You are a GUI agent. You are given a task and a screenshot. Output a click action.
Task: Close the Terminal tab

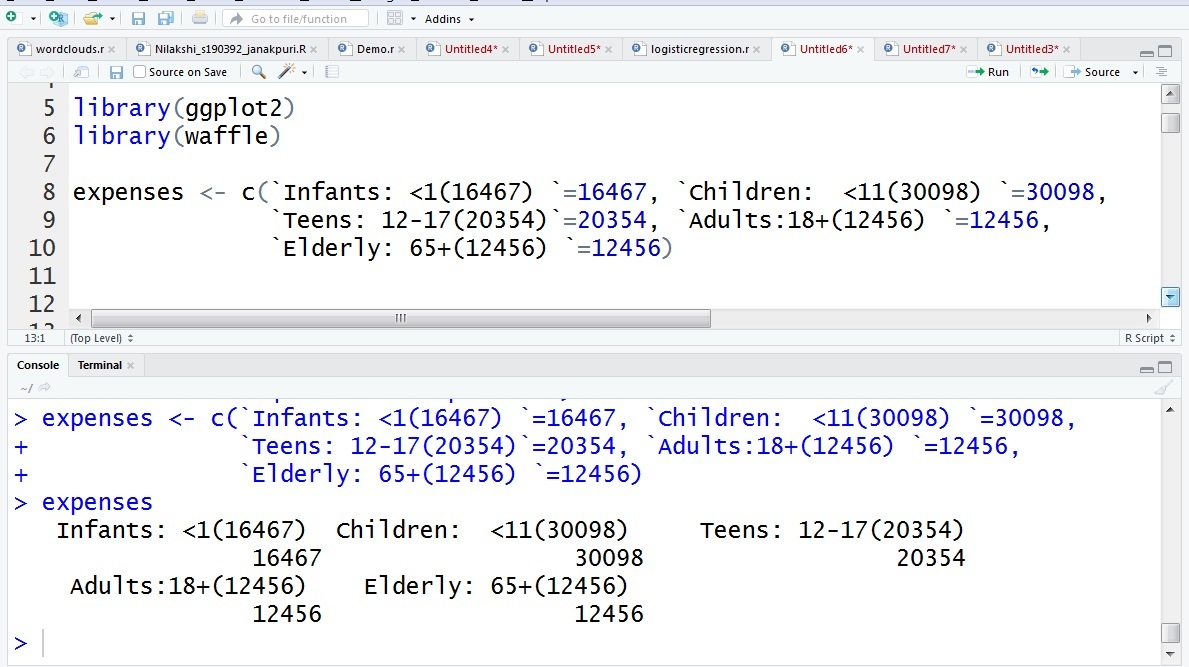(130, 366)
